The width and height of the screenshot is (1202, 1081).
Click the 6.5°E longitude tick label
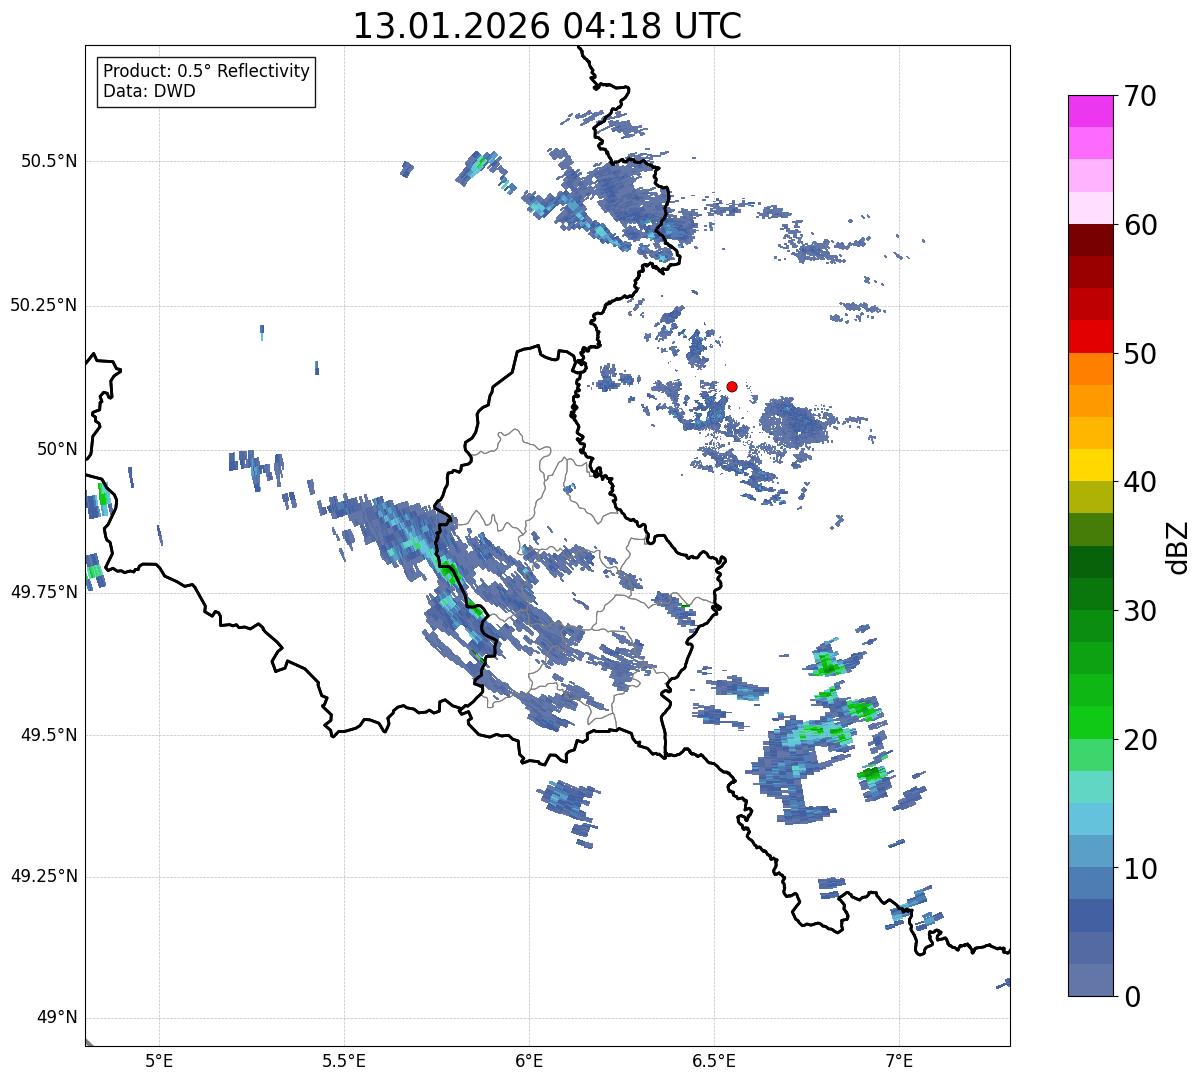pyautogui.click(x=714, y=1060)
